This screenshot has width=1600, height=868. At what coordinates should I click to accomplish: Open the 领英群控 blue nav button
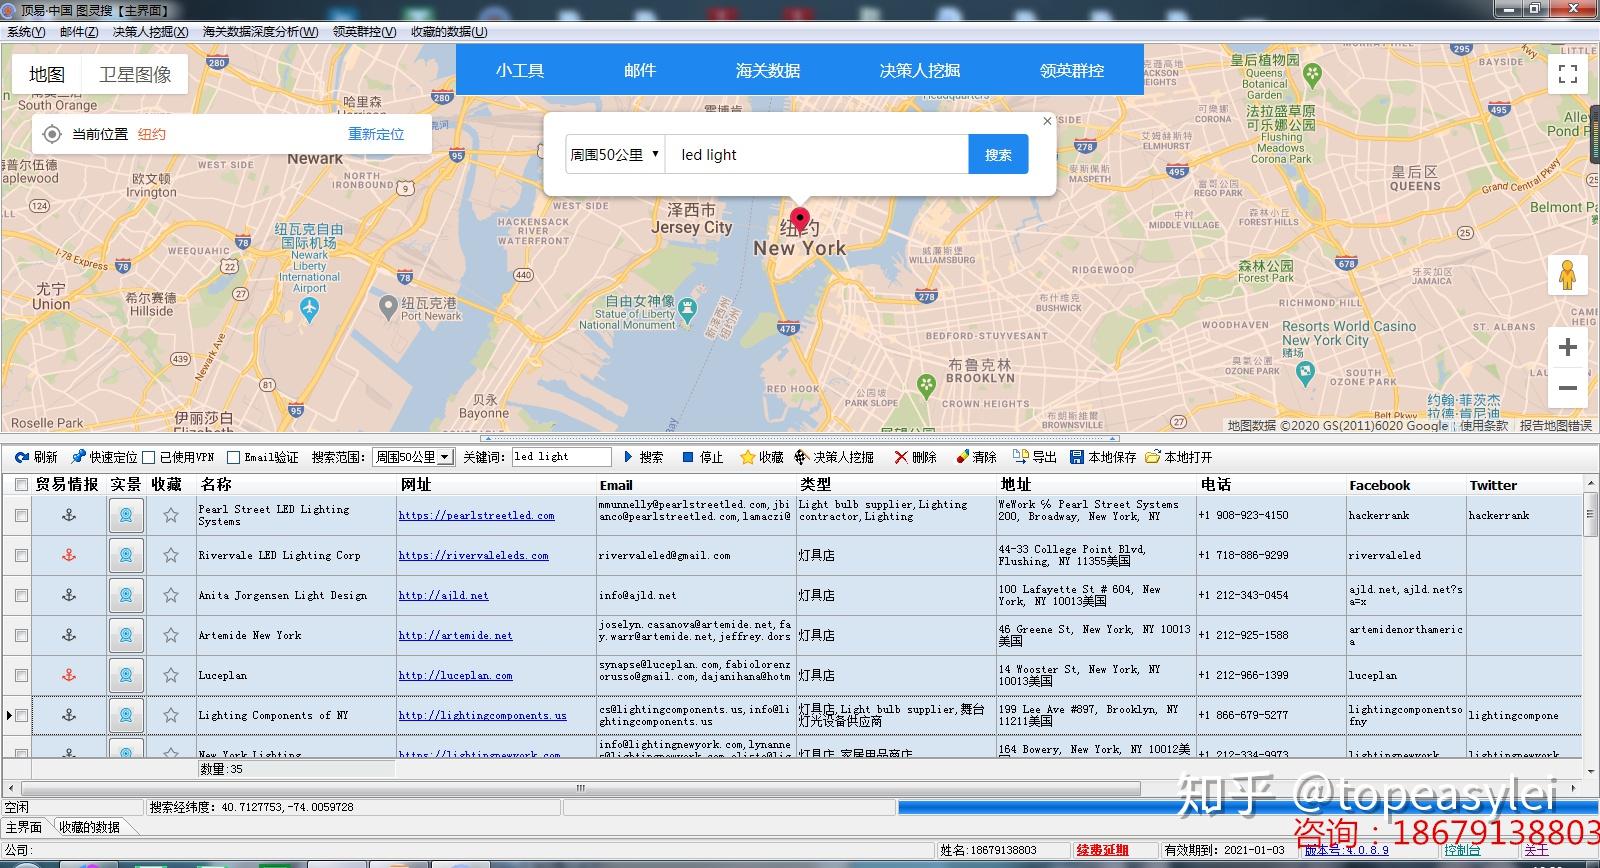click(x=1072, y=70)
